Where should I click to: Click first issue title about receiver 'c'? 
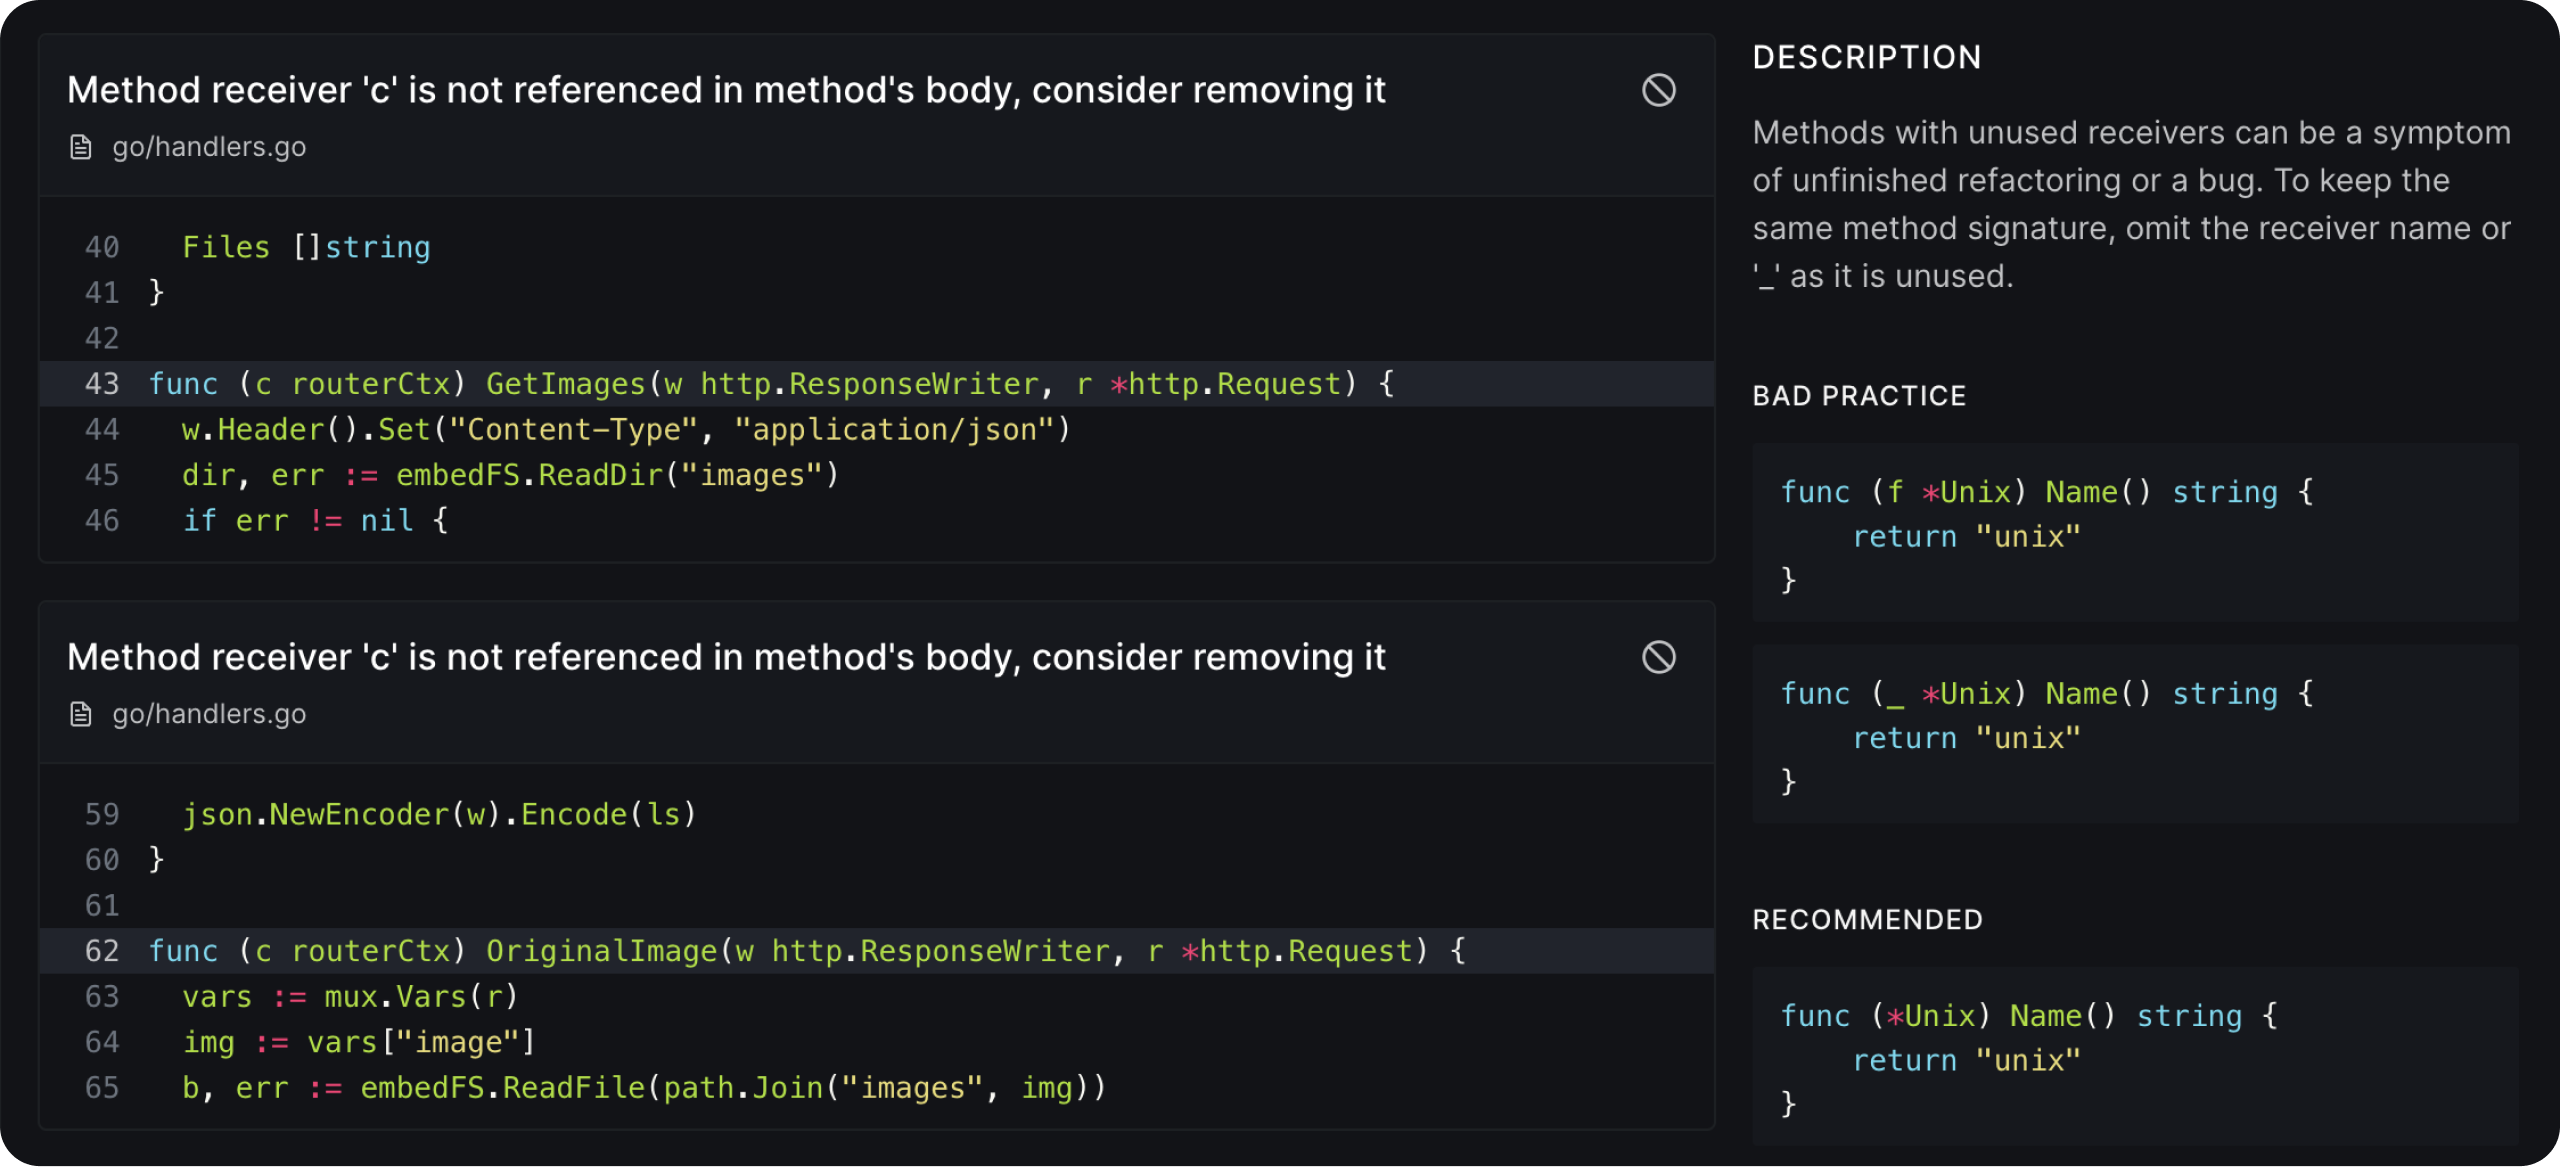coord(726,90)
